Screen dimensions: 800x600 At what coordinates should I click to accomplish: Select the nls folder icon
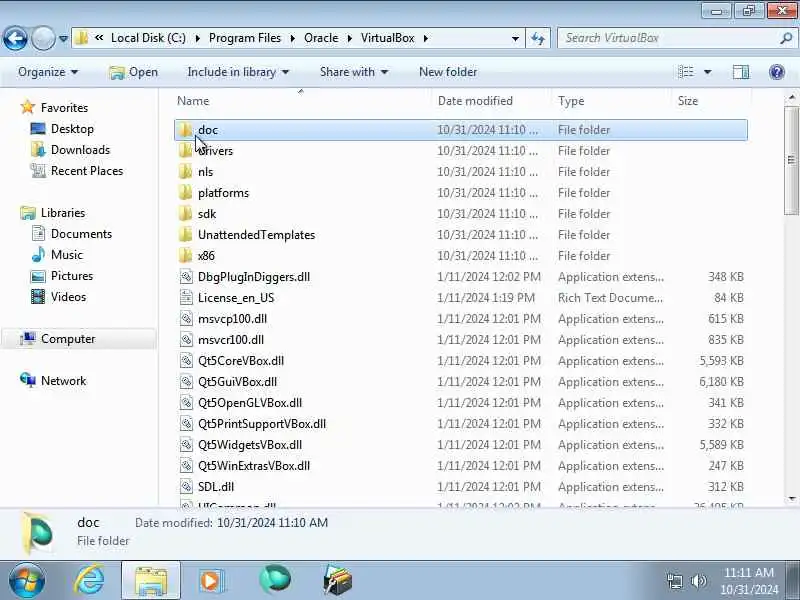pyautogui.click(x=186, y=171)
